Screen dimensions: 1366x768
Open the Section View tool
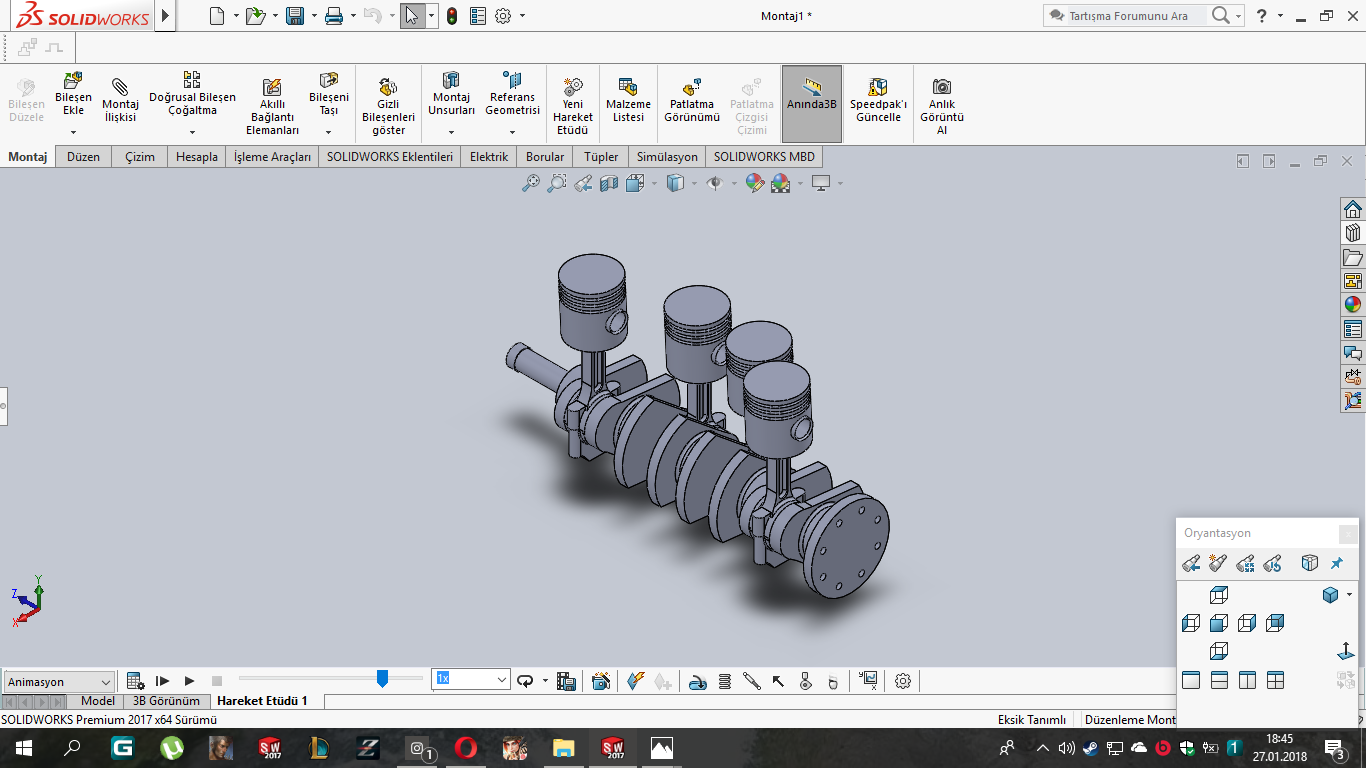pos(609,183)
